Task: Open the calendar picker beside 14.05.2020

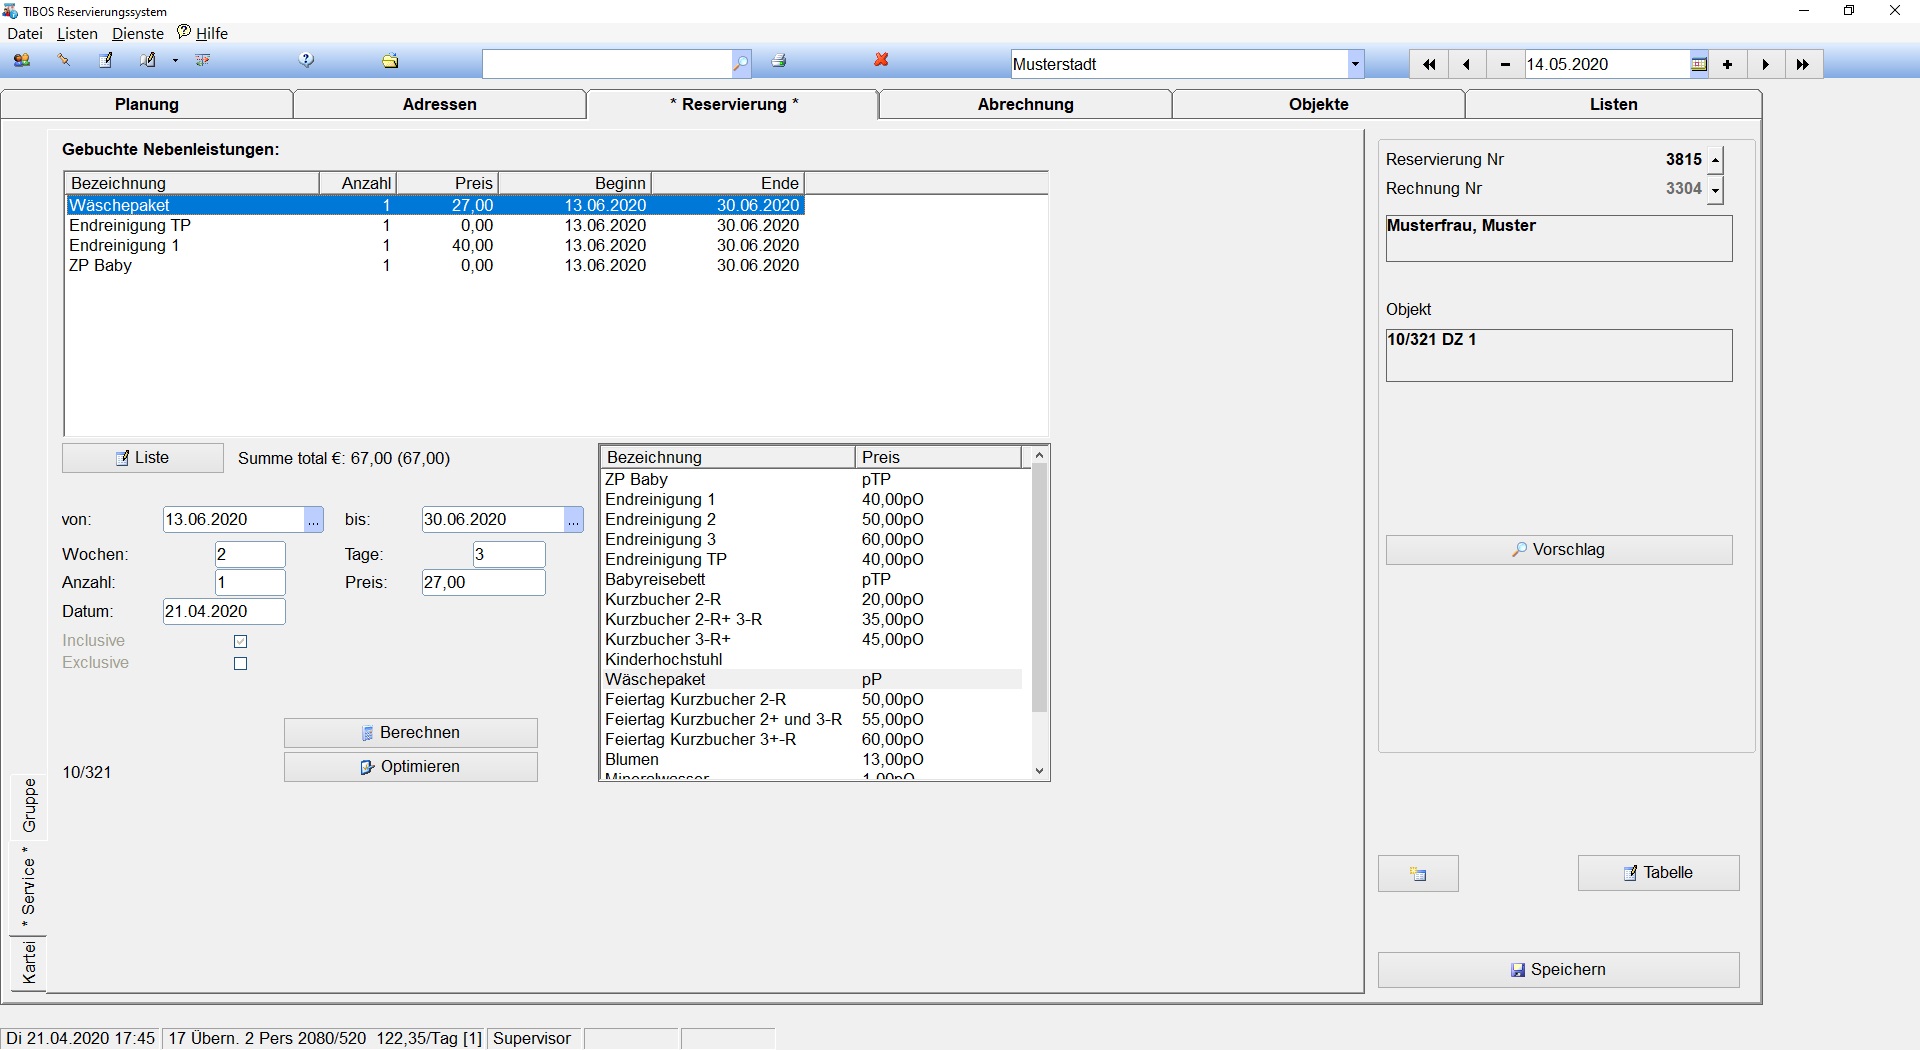Action: pyautogui.click(x=1698, y=65)
